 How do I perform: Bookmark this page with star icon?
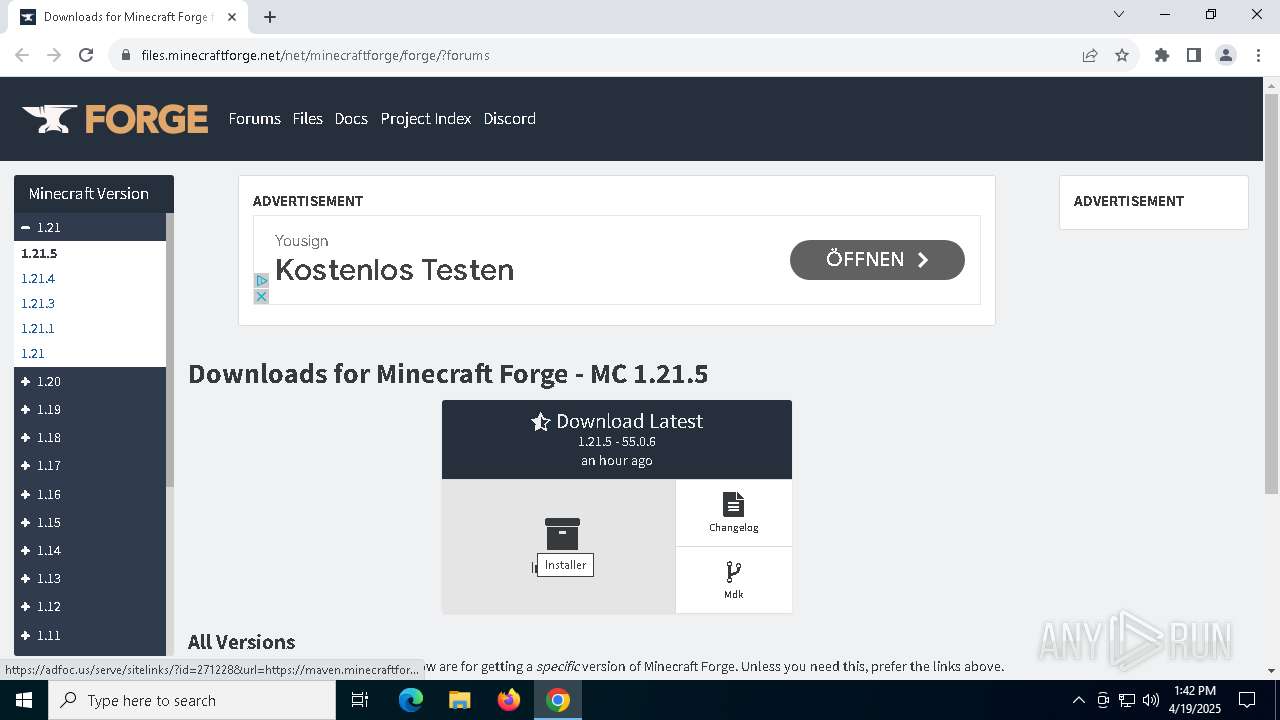(1122, 55)
